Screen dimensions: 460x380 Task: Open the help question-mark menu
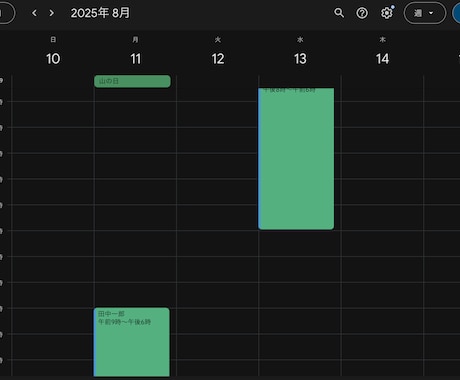click(x=362, y=13)
